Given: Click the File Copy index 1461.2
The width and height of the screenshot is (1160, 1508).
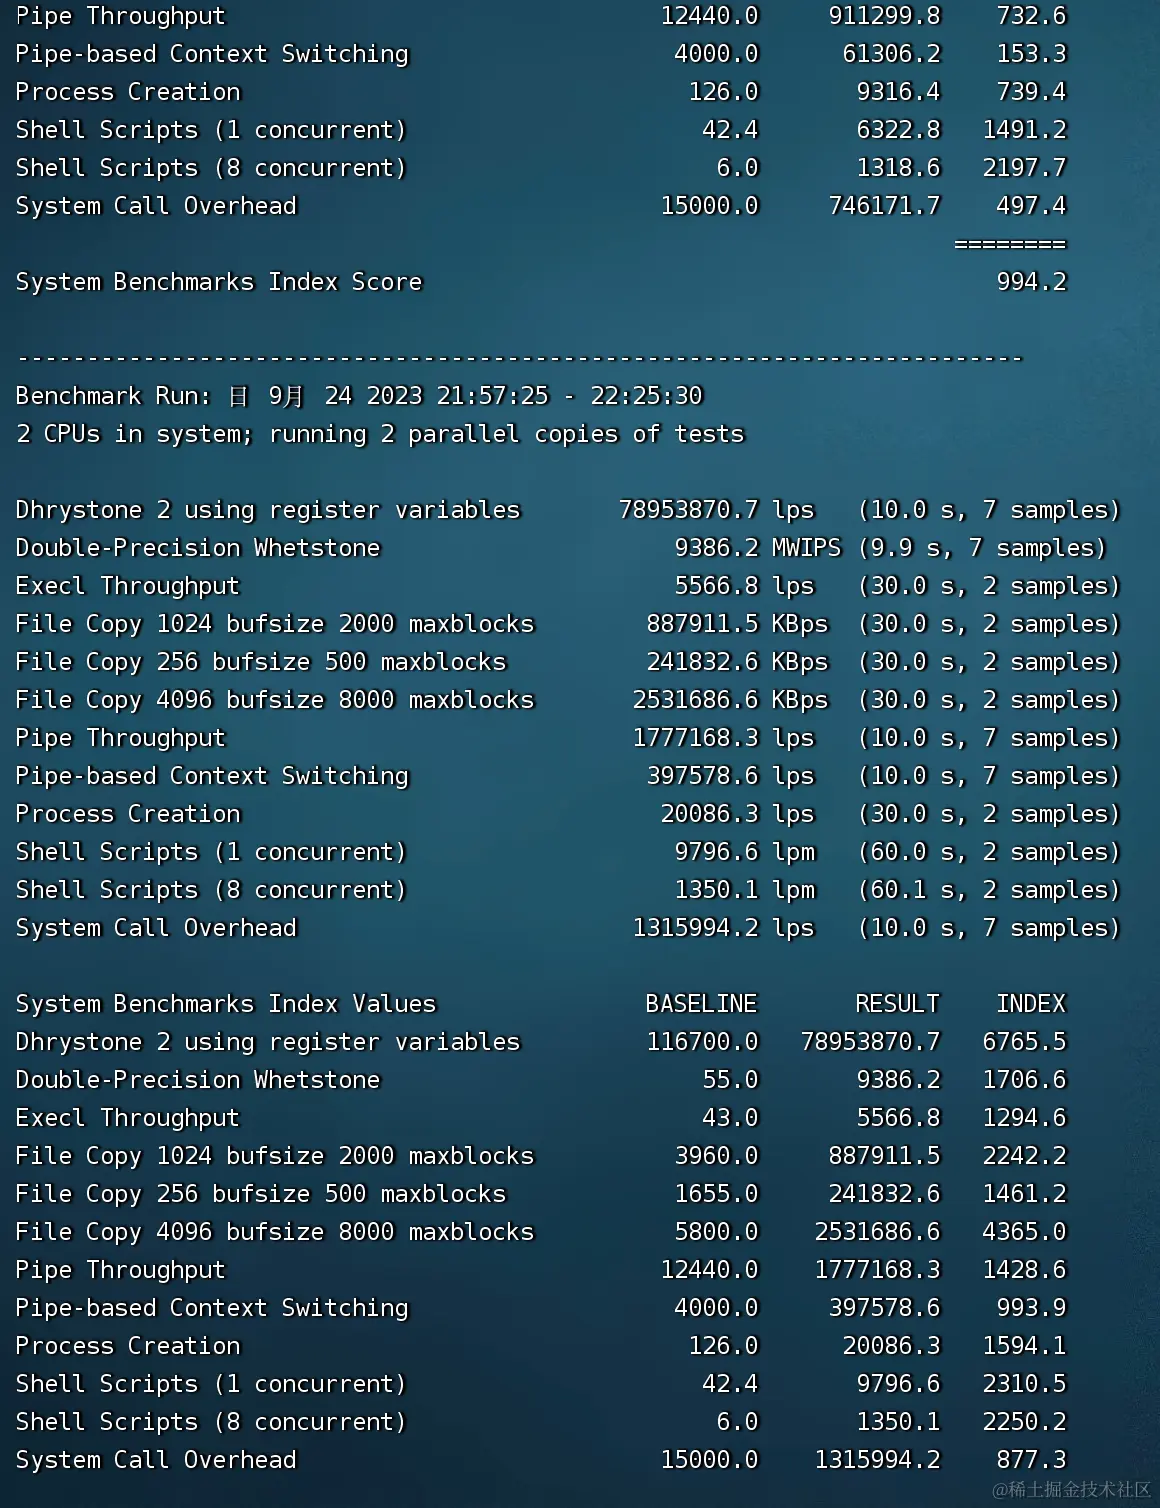Looking at the screenshot, I should pos(1024,1194).
